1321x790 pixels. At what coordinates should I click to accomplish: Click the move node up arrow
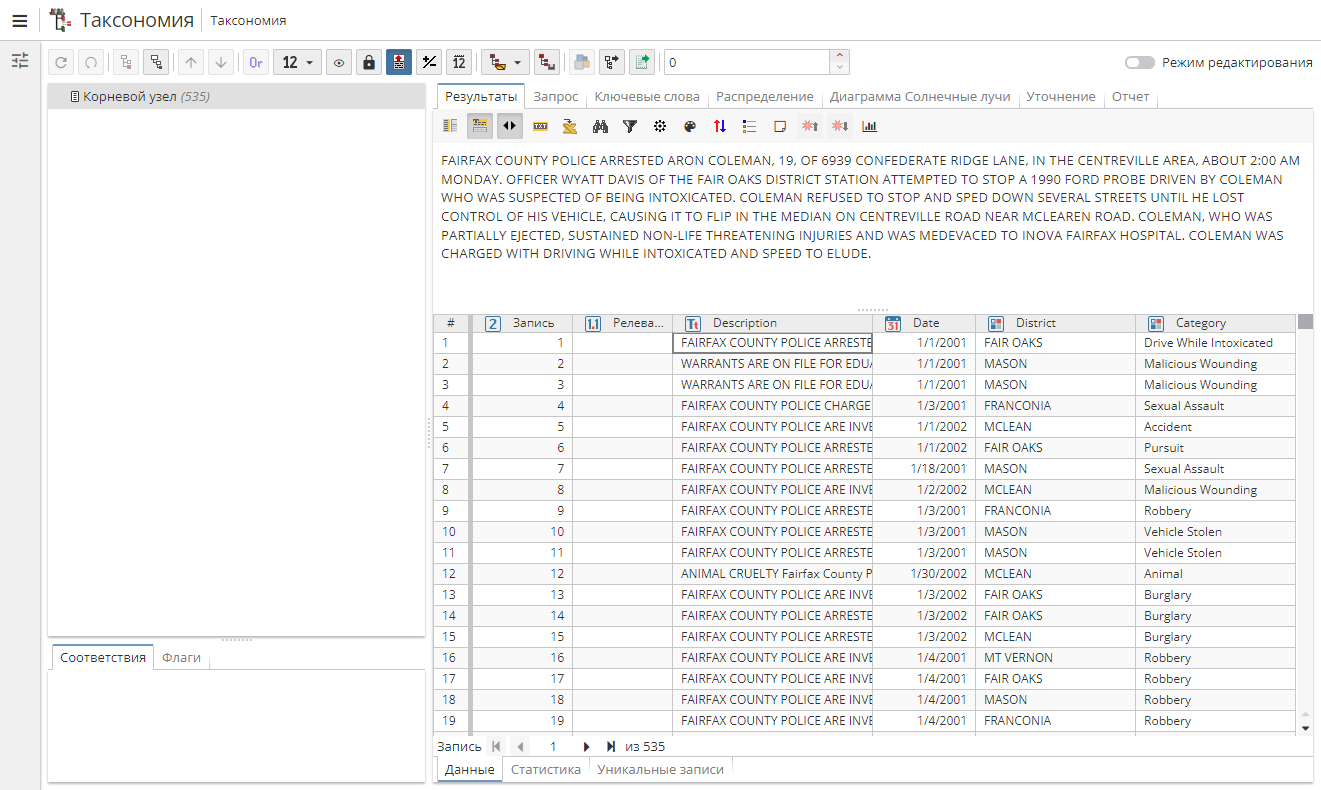point(191,62)
